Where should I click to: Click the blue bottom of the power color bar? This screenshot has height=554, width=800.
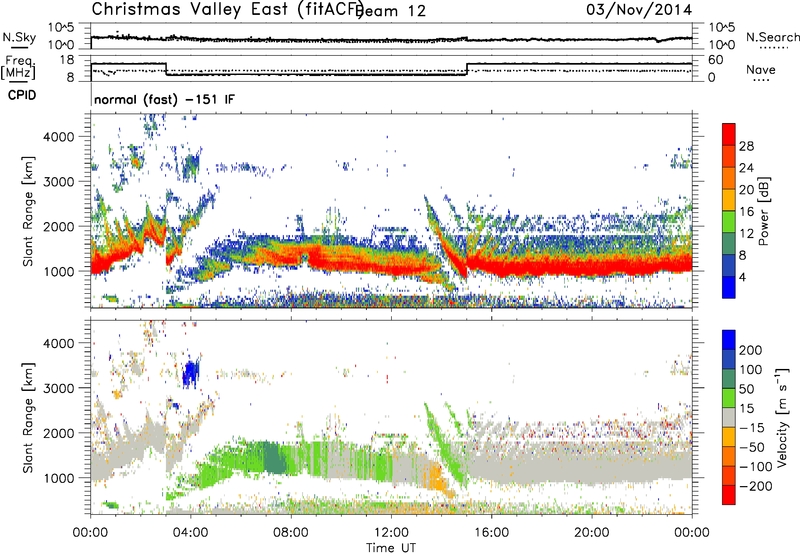[729, 288]
